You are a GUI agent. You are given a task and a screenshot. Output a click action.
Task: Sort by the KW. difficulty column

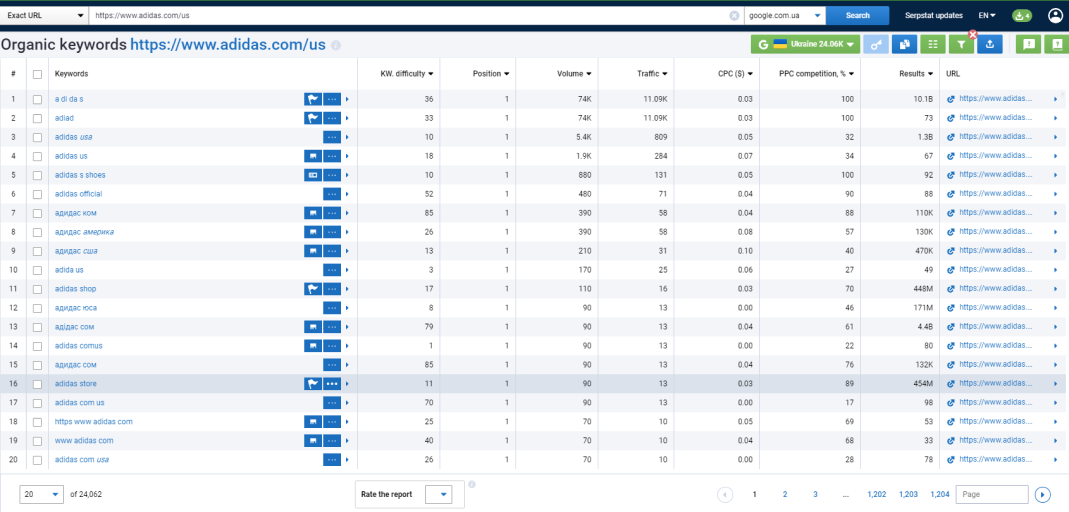407,74
